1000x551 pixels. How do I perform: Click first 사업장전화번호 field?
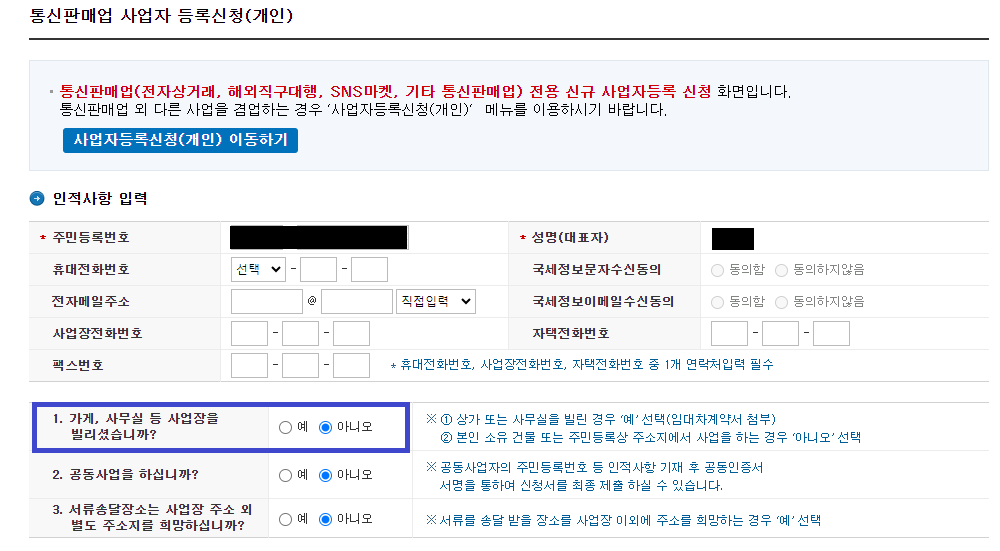[249, 333]
